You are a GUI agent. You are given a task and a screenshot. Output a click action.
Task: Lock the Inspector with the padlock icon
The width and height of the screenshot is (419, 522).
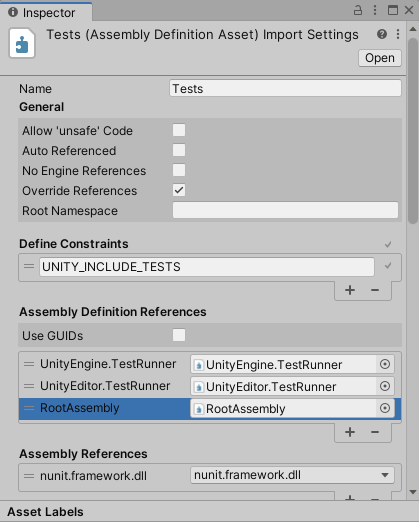pos(358,10)
